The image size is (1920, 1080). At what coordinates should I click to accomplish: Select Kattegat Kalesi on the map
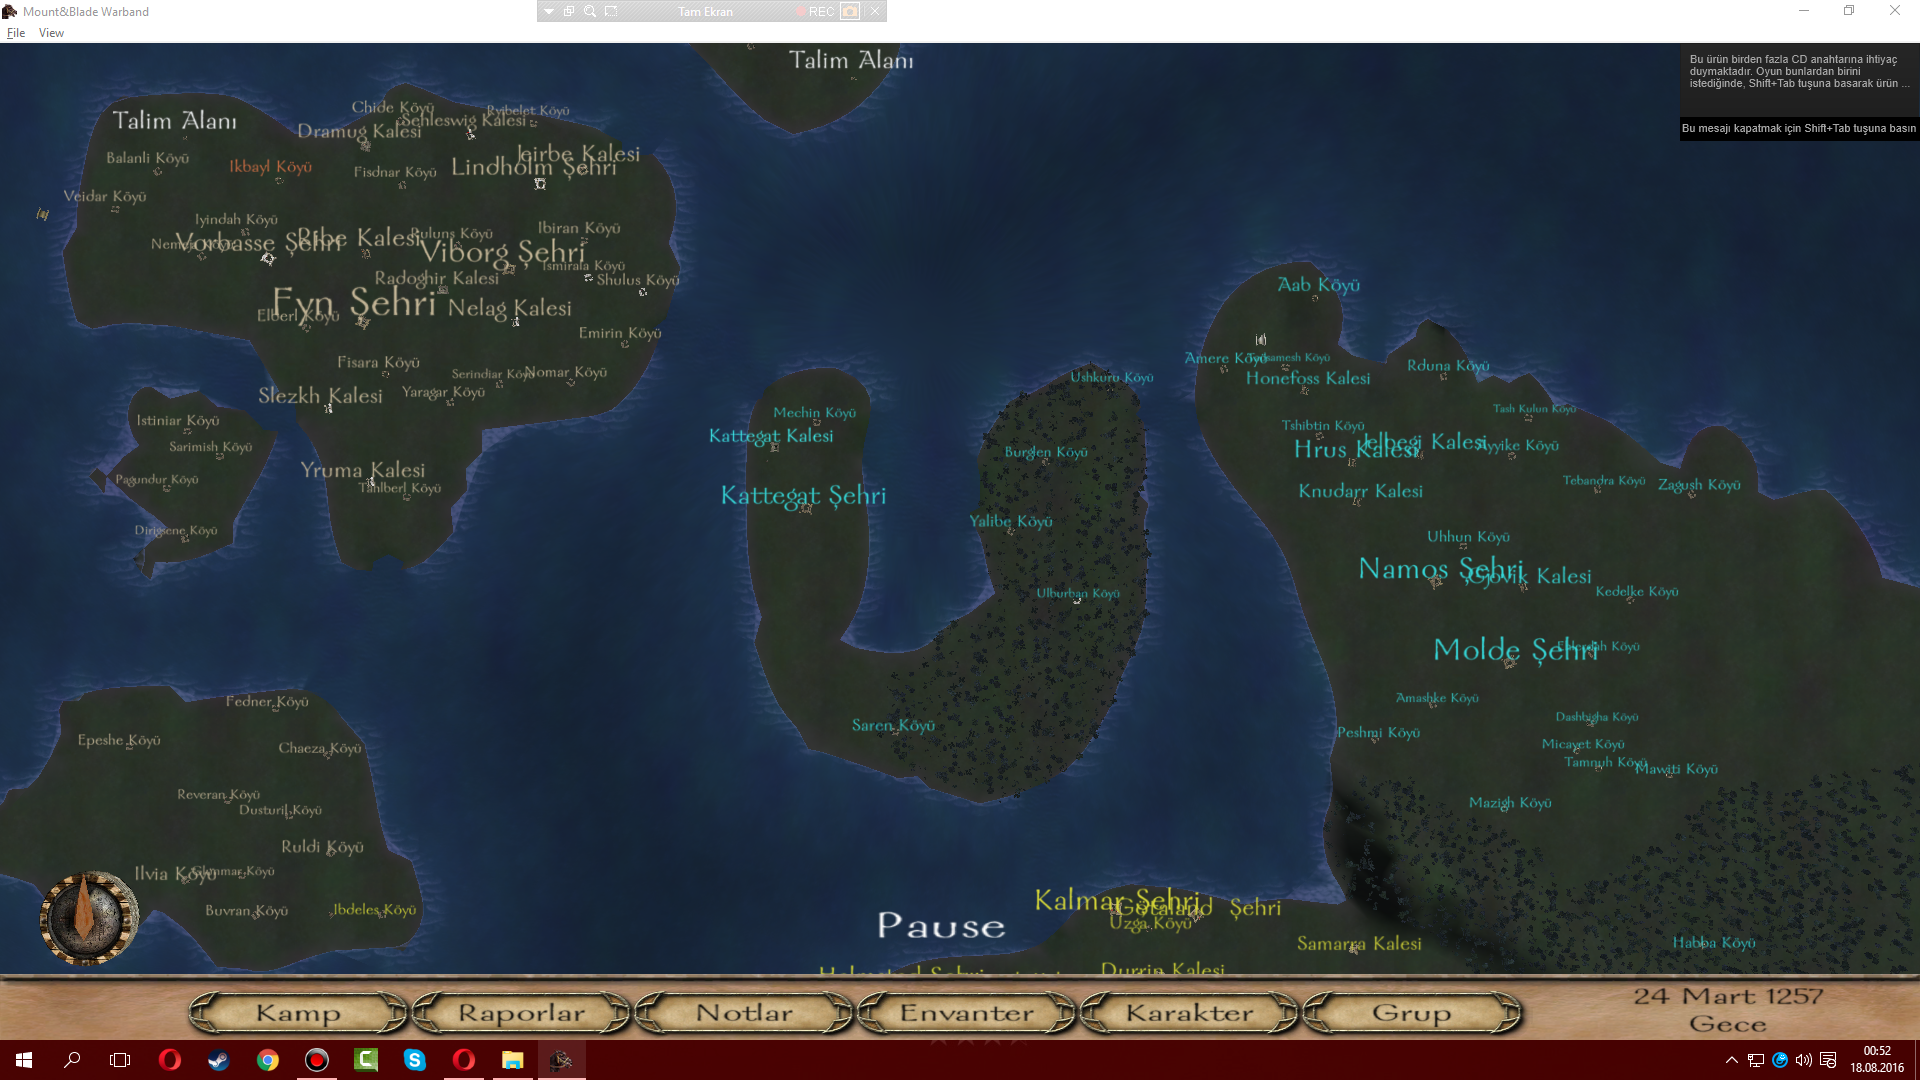(x=771, y=436)
